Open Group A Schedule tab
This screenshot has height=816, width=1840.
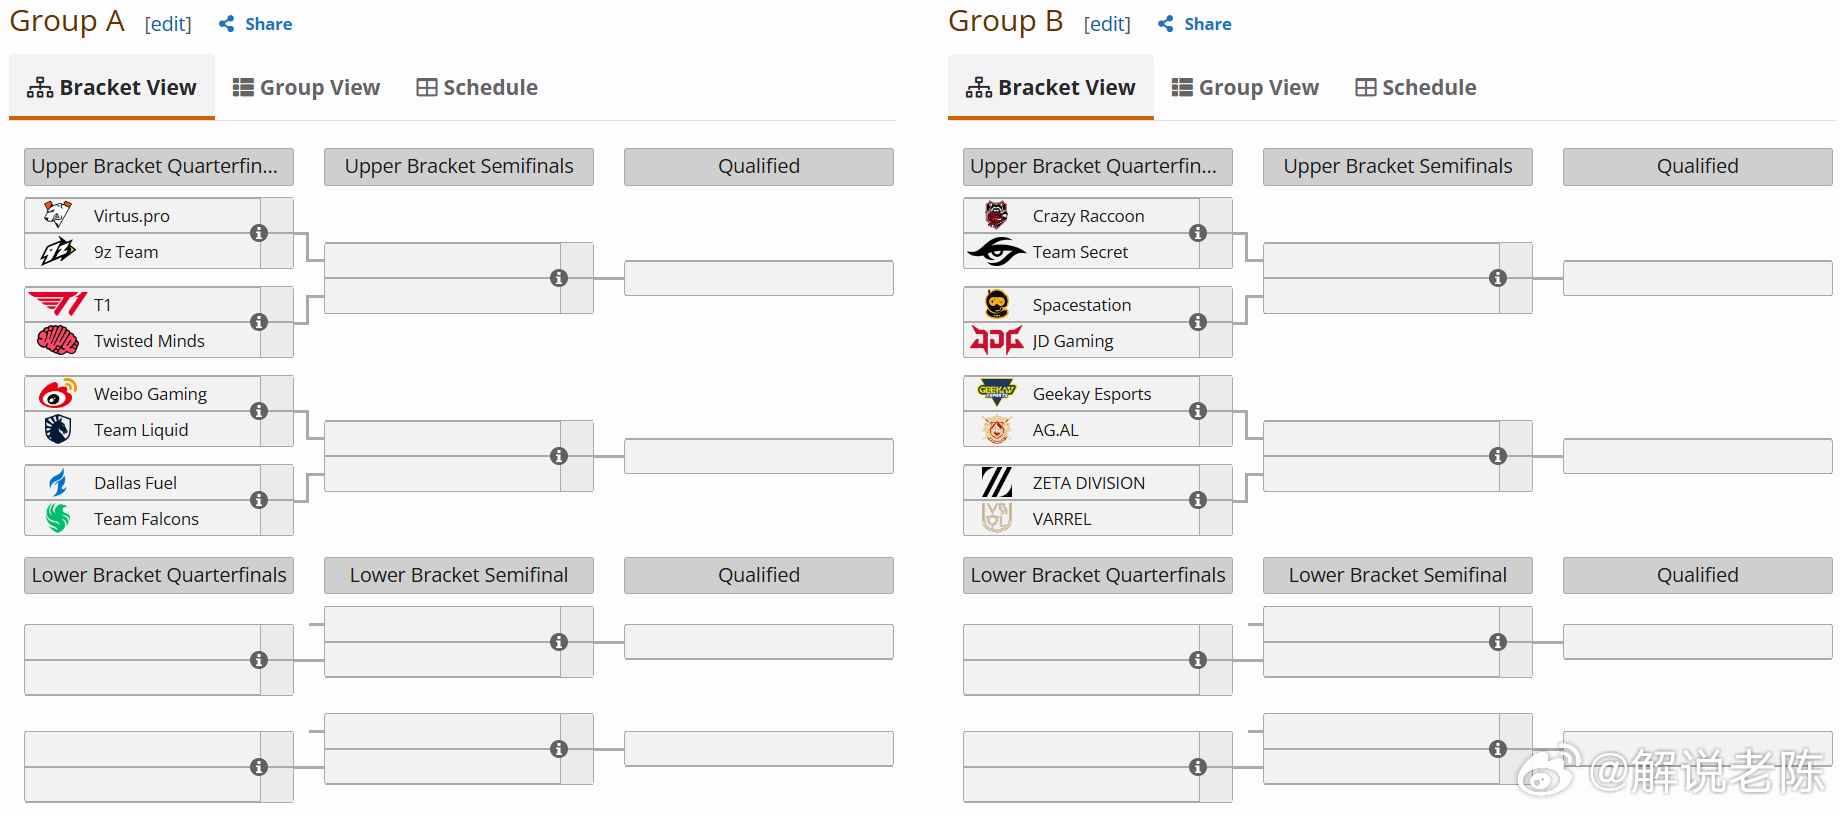[477, 88]
